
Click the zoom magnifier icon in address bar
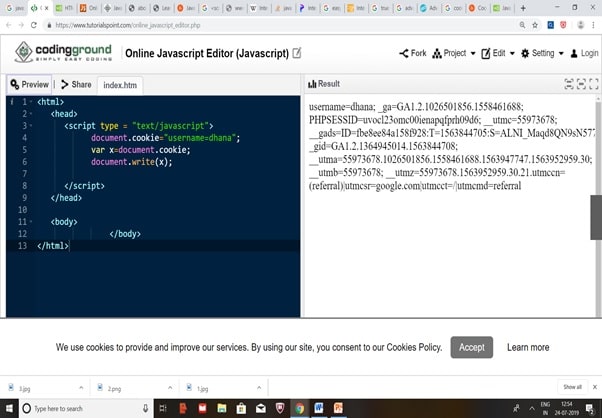pos(522,25)
